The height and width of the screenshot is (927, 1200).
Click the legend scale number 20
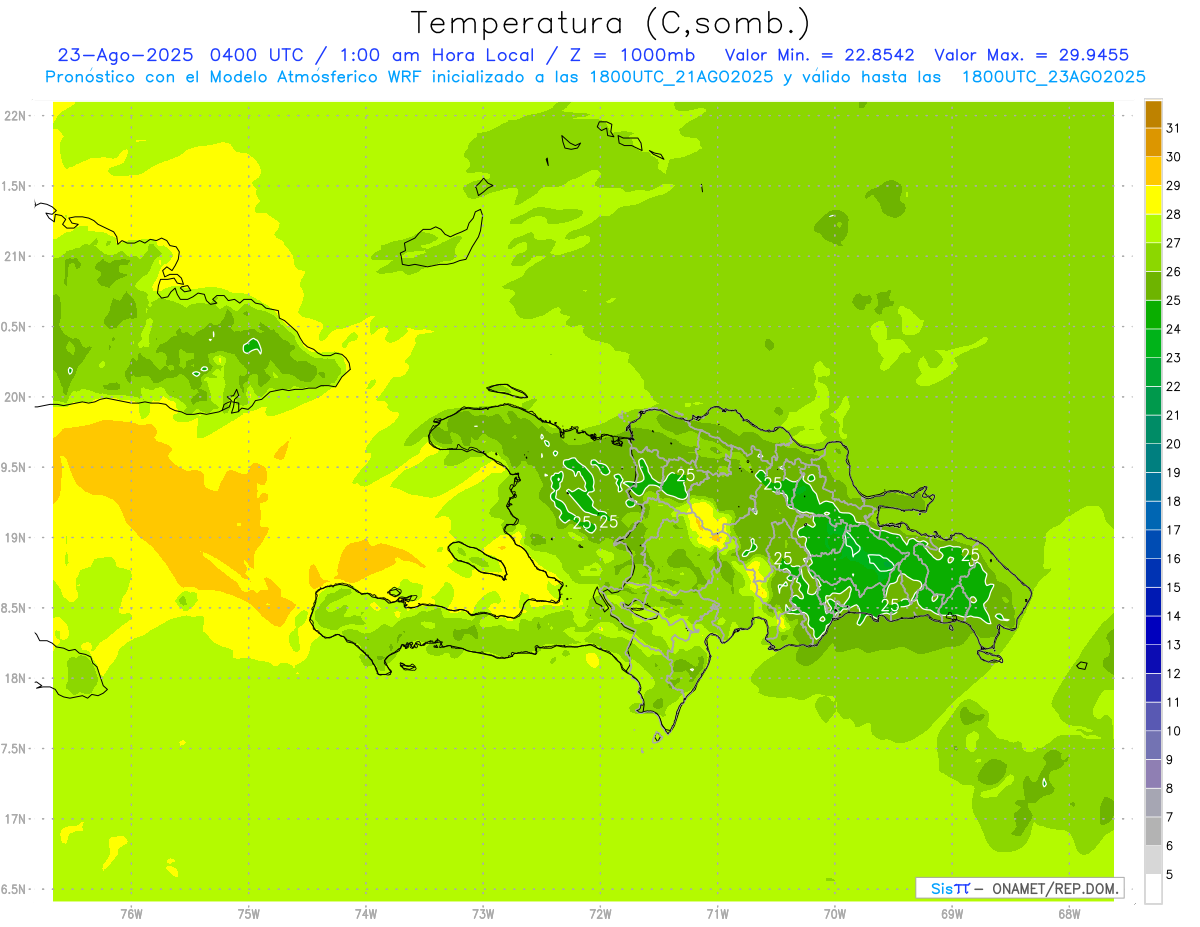[x=1174, y=444]
